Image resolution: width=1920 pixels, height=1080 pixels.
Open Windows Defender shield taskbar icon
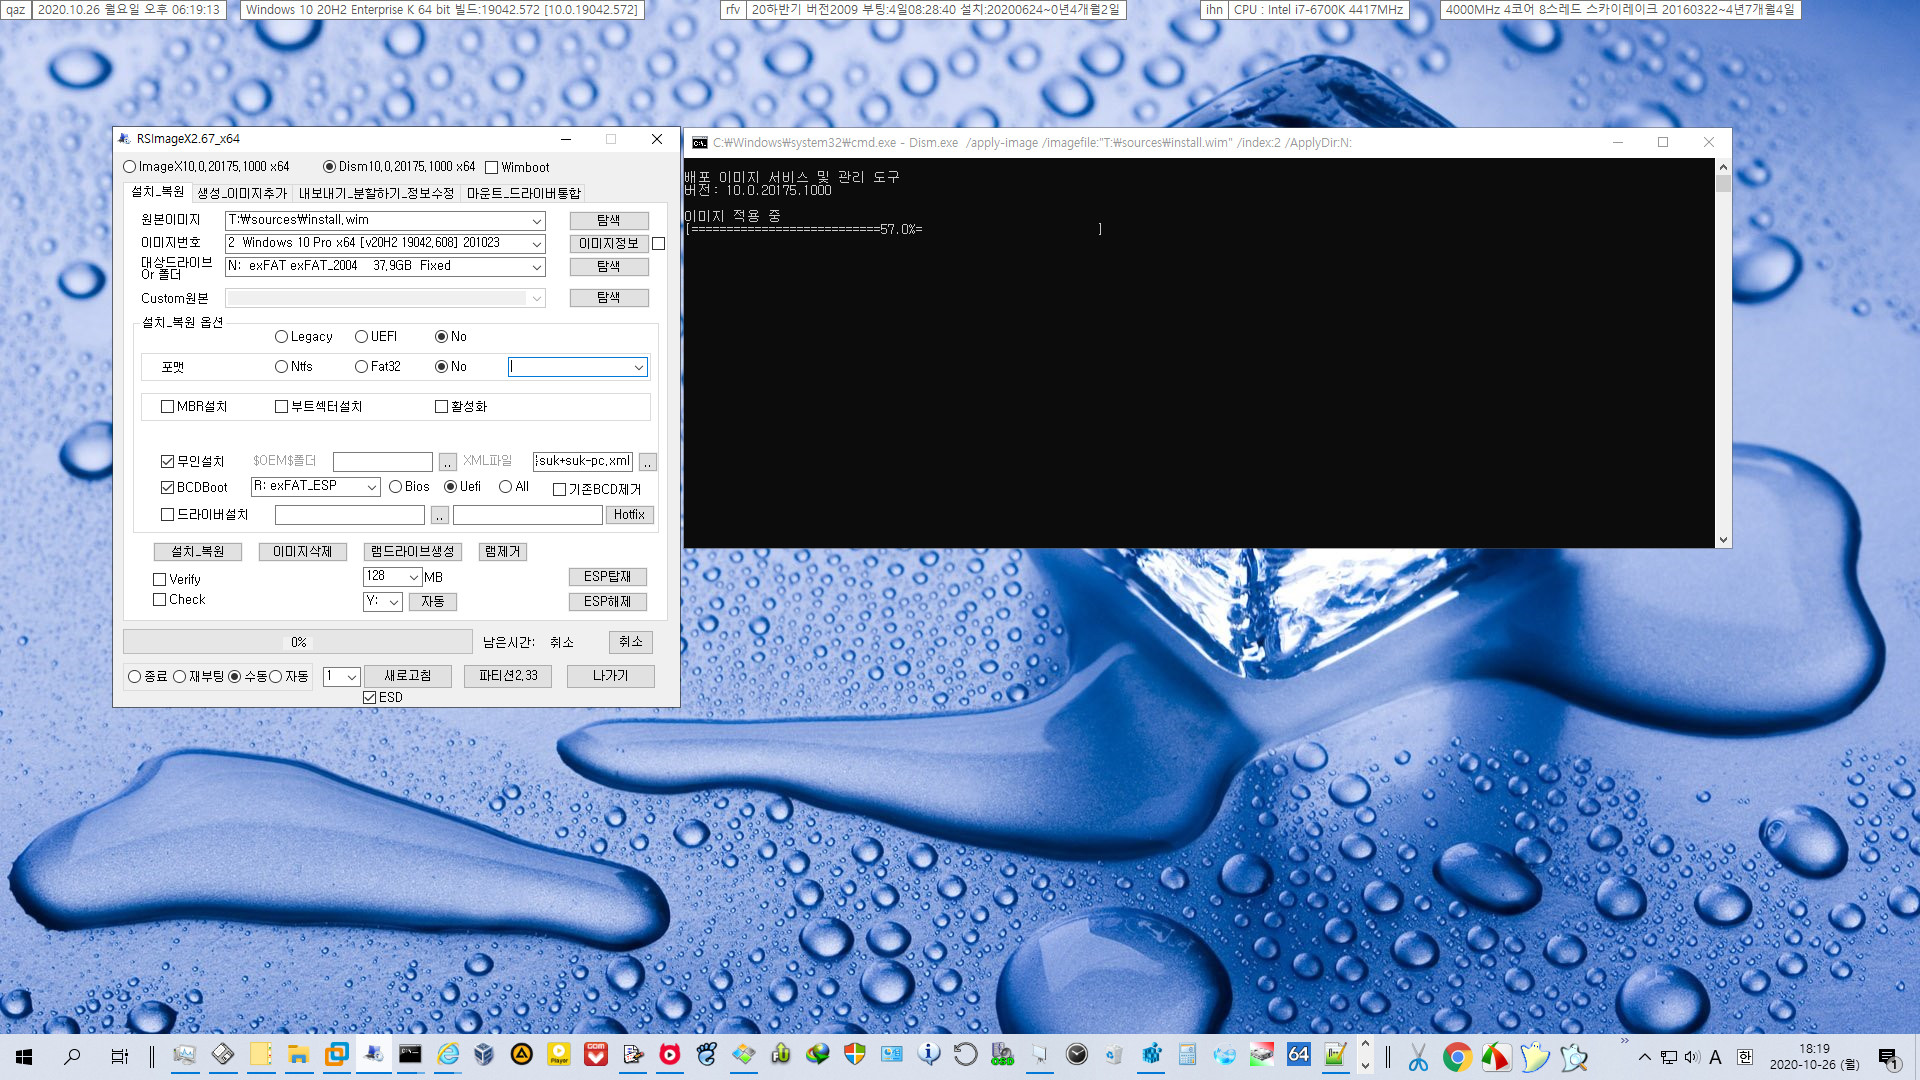click(x=855, y=1055)
